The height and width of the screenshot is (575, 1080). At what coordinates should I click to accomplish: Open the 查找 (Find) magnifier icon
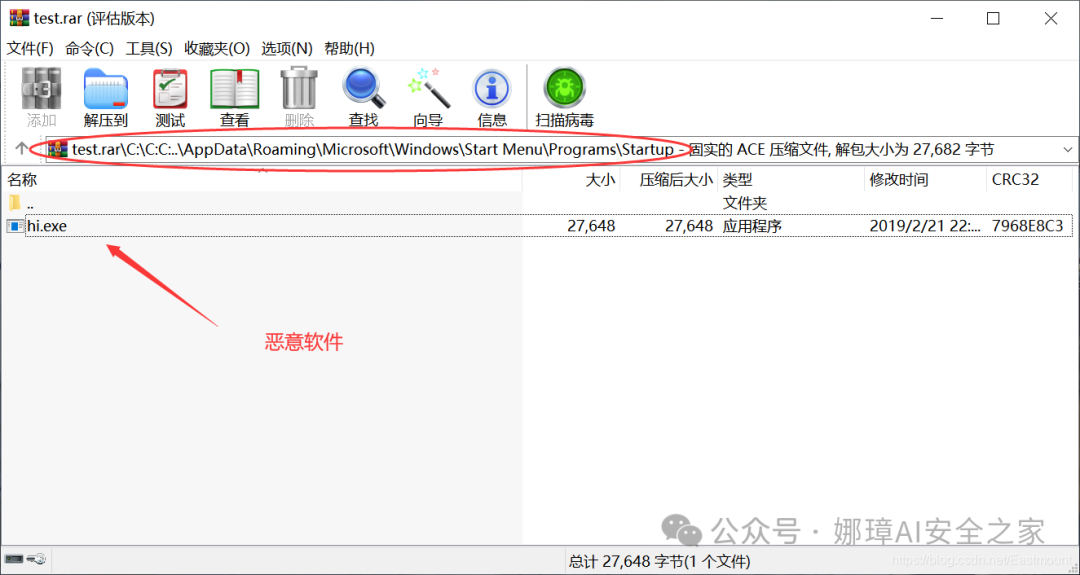pyautogui.click(x=363, y=87)
